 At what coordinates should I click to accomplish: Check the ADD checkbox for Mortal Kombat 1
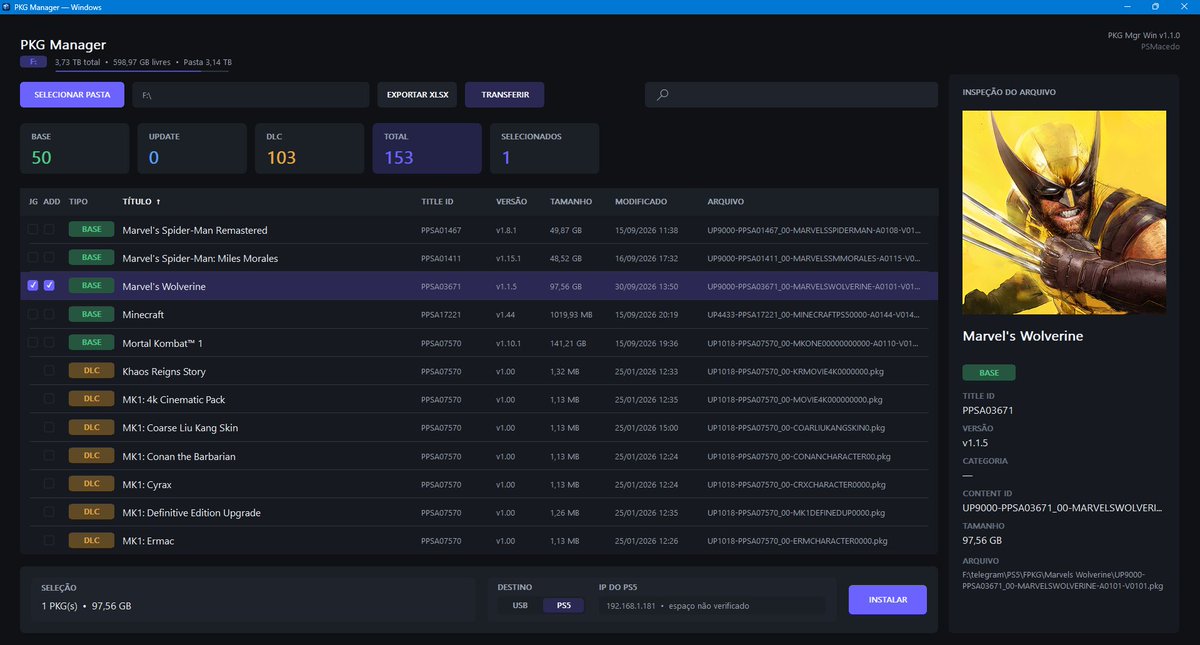(x=49, y=342)
